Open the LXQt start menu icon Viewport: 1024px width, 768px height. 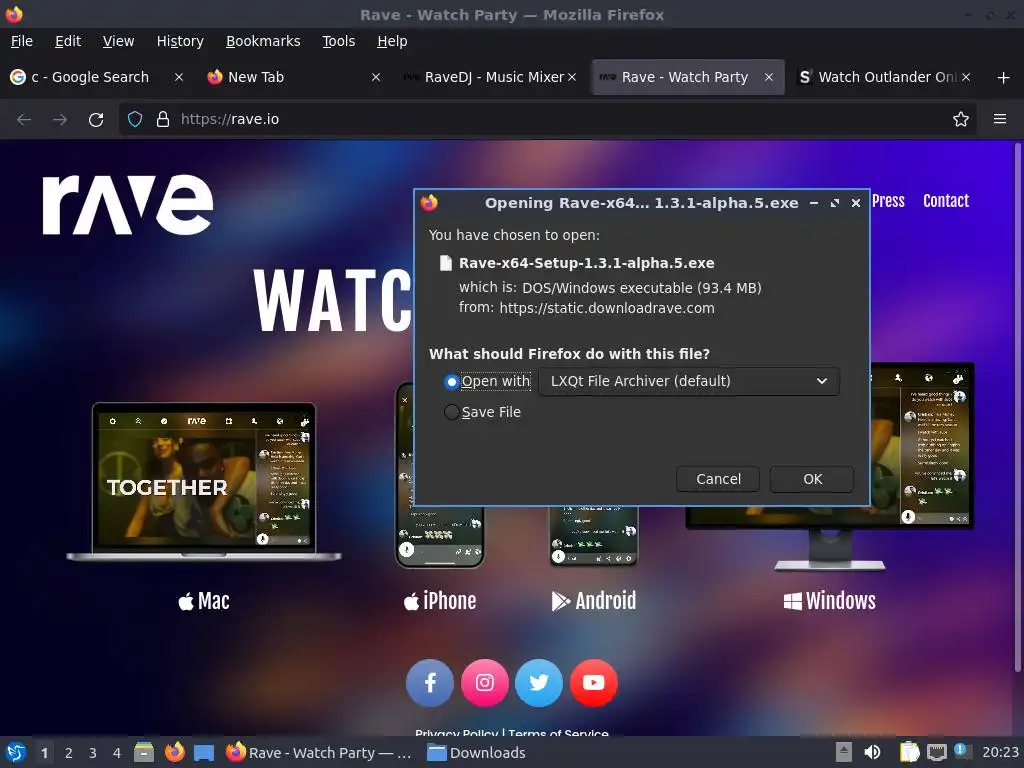(16, 753)
